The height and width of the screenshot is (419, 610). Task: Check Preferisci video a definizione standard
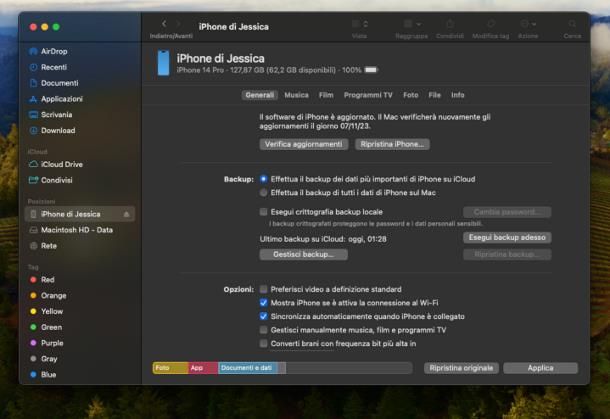(264, 289)
